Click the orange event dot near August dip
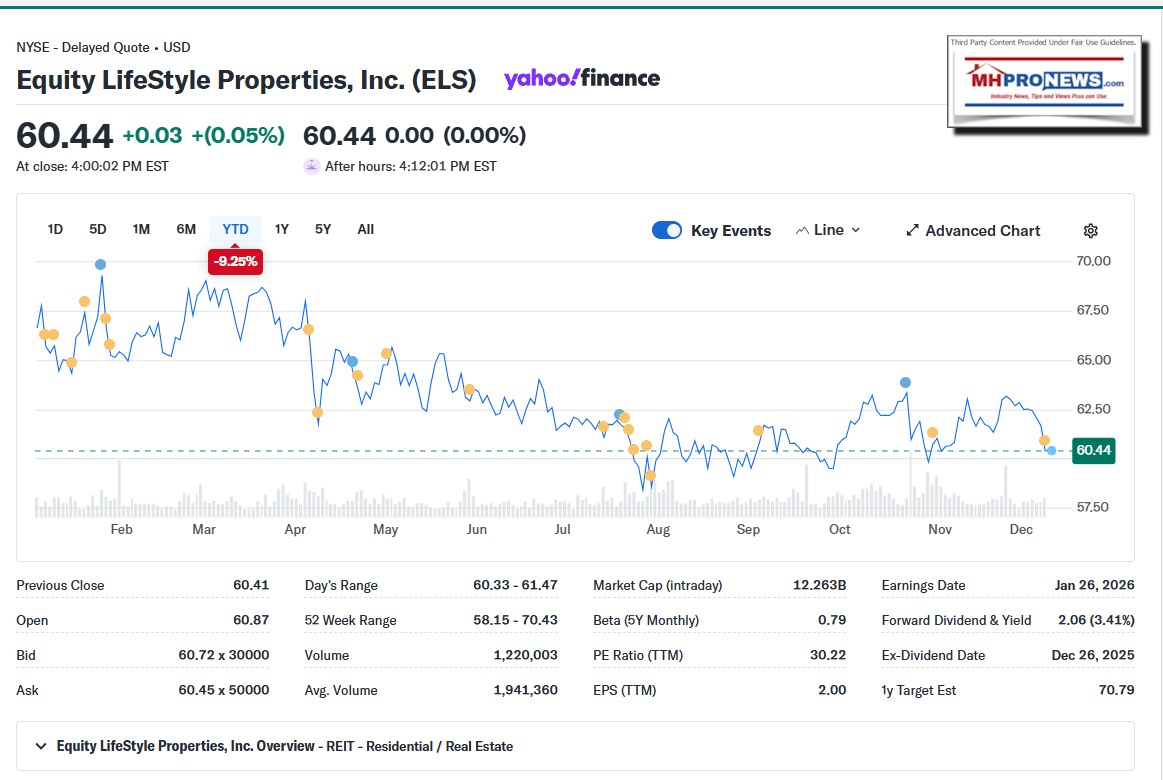The height and width of the screenshot is (780, 1163). coord(650,477)
